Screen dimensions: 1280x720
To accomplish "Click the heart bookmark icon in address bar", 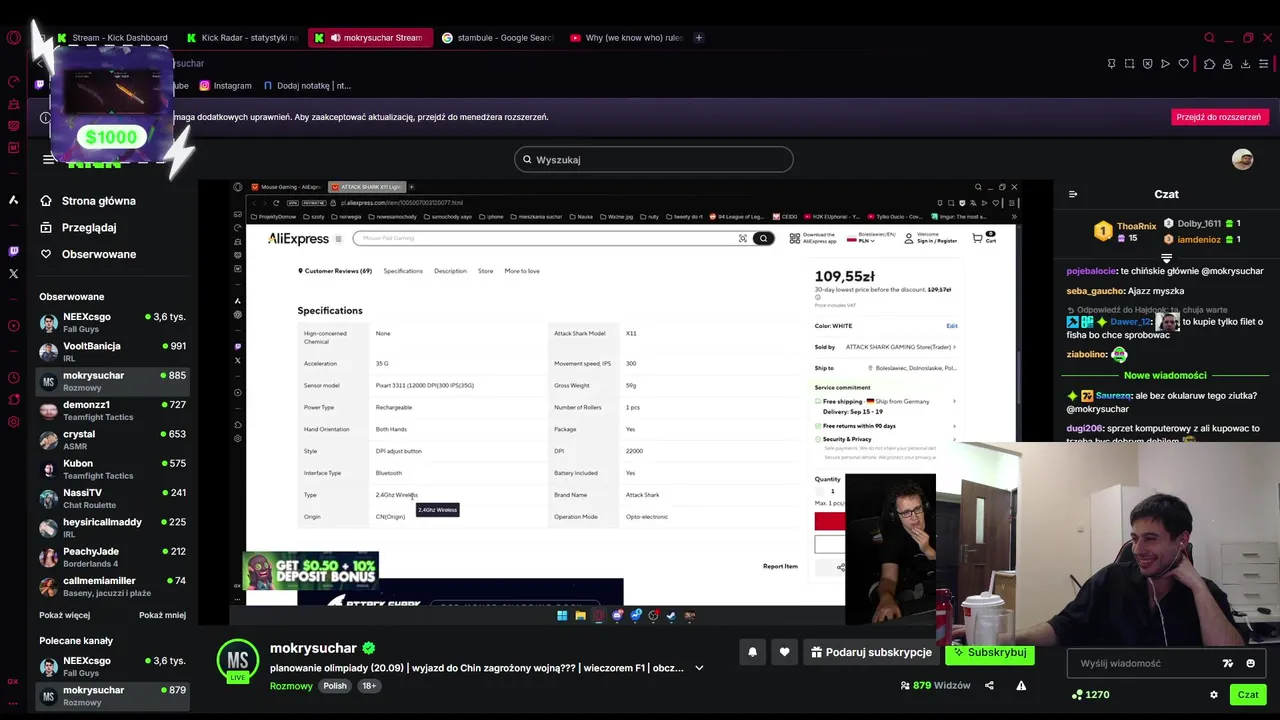I will coord(1183,64).
